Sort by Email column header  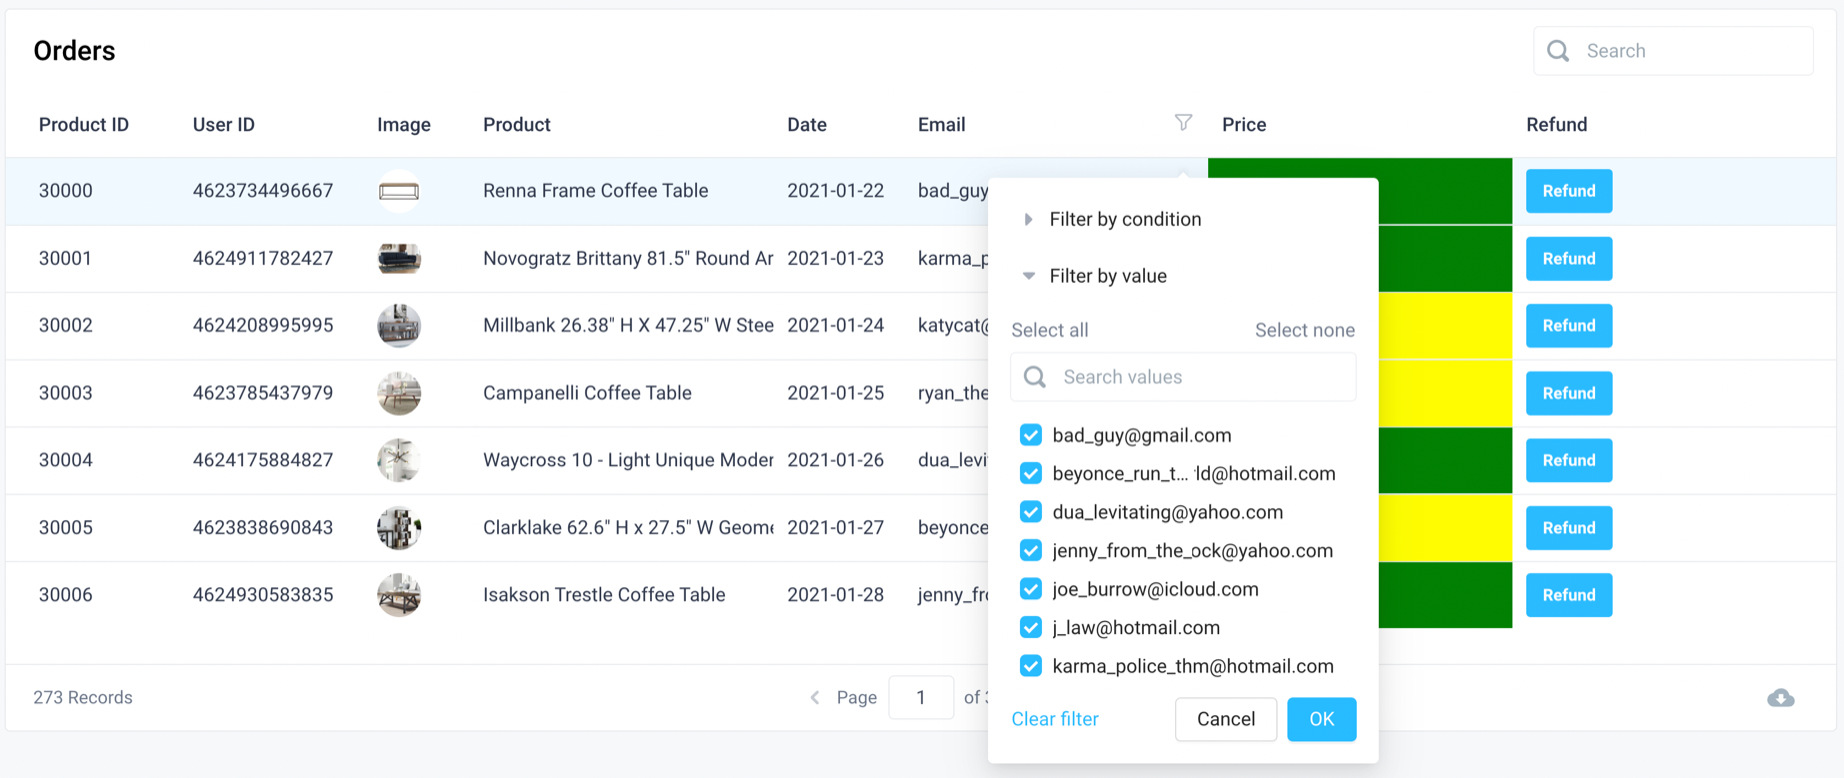coord(942,125)
